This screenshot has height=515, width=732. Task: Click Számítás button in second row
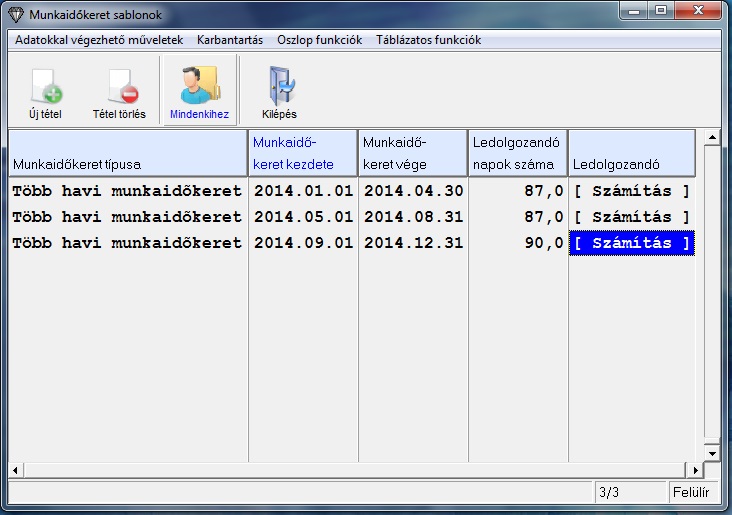click(x=631, y=216)
